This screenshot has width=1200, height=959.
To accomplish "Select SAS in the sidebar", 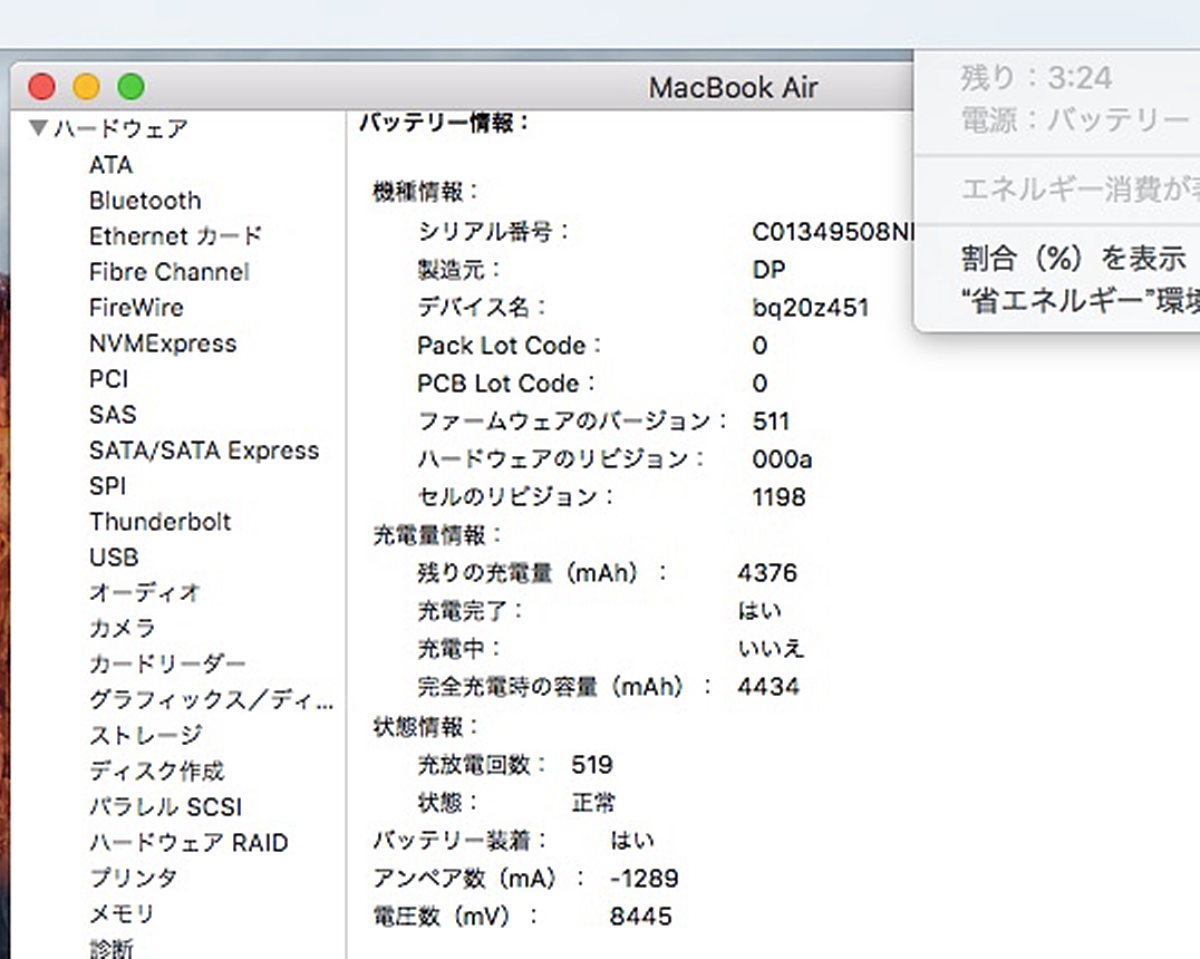I will (113, 415).
